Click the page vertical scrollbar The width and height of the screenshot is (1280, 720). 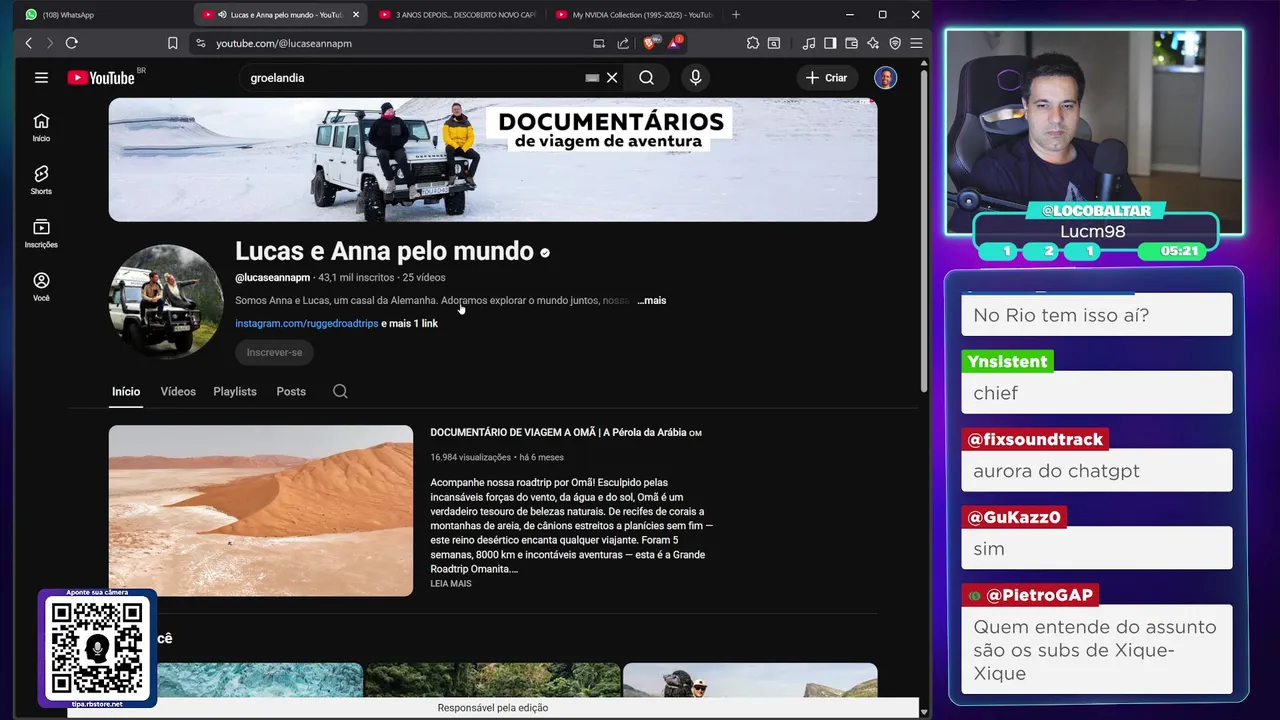pyautogui.click(x=924, y=230)
